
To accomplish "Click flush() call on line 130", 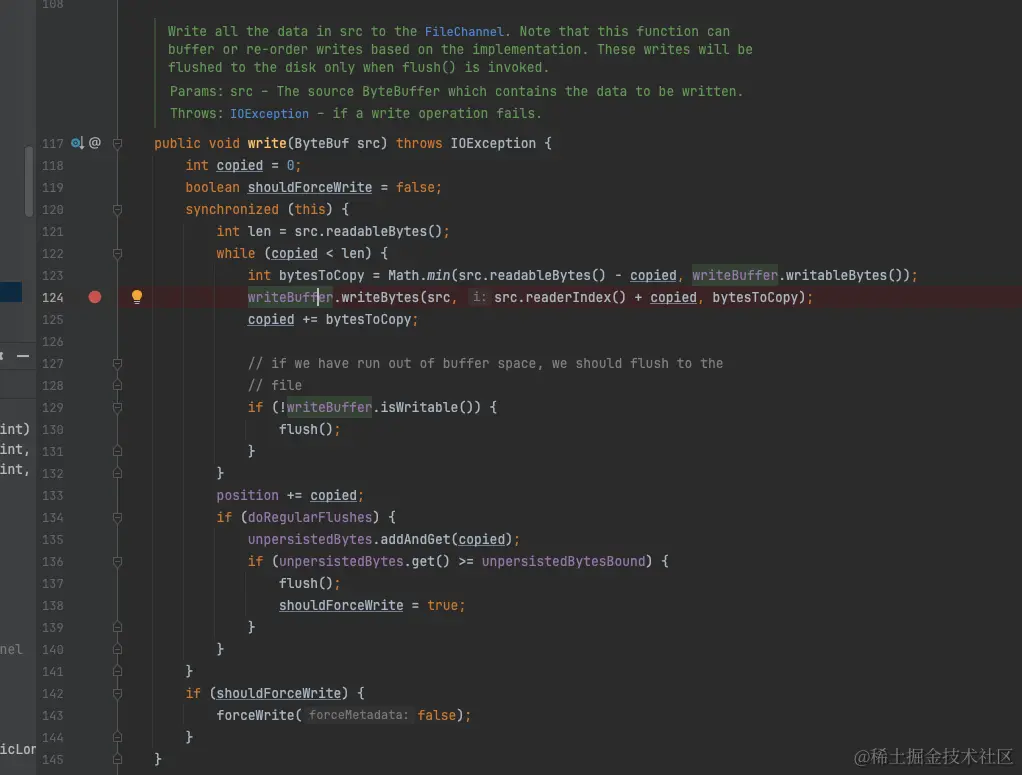I will point(306,430).
